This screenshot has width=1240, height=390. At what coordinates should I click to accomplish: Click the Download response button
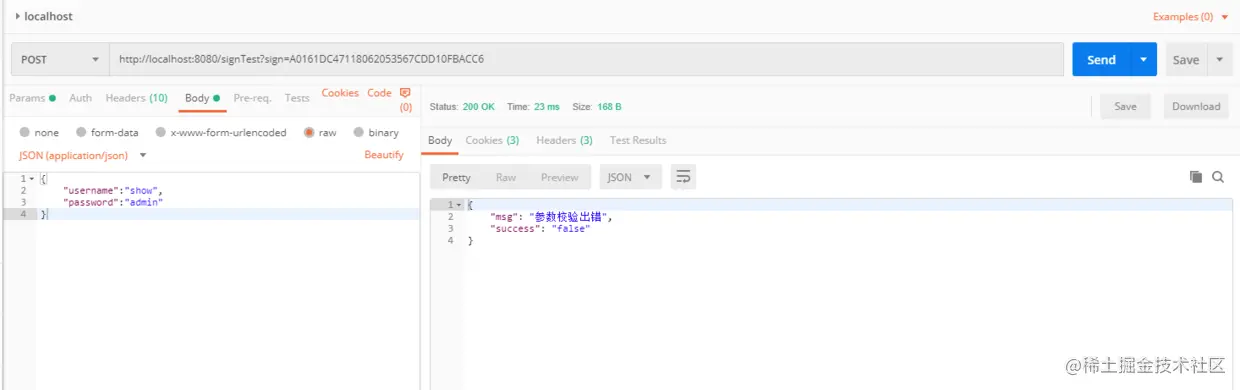tap(1196, 106)
